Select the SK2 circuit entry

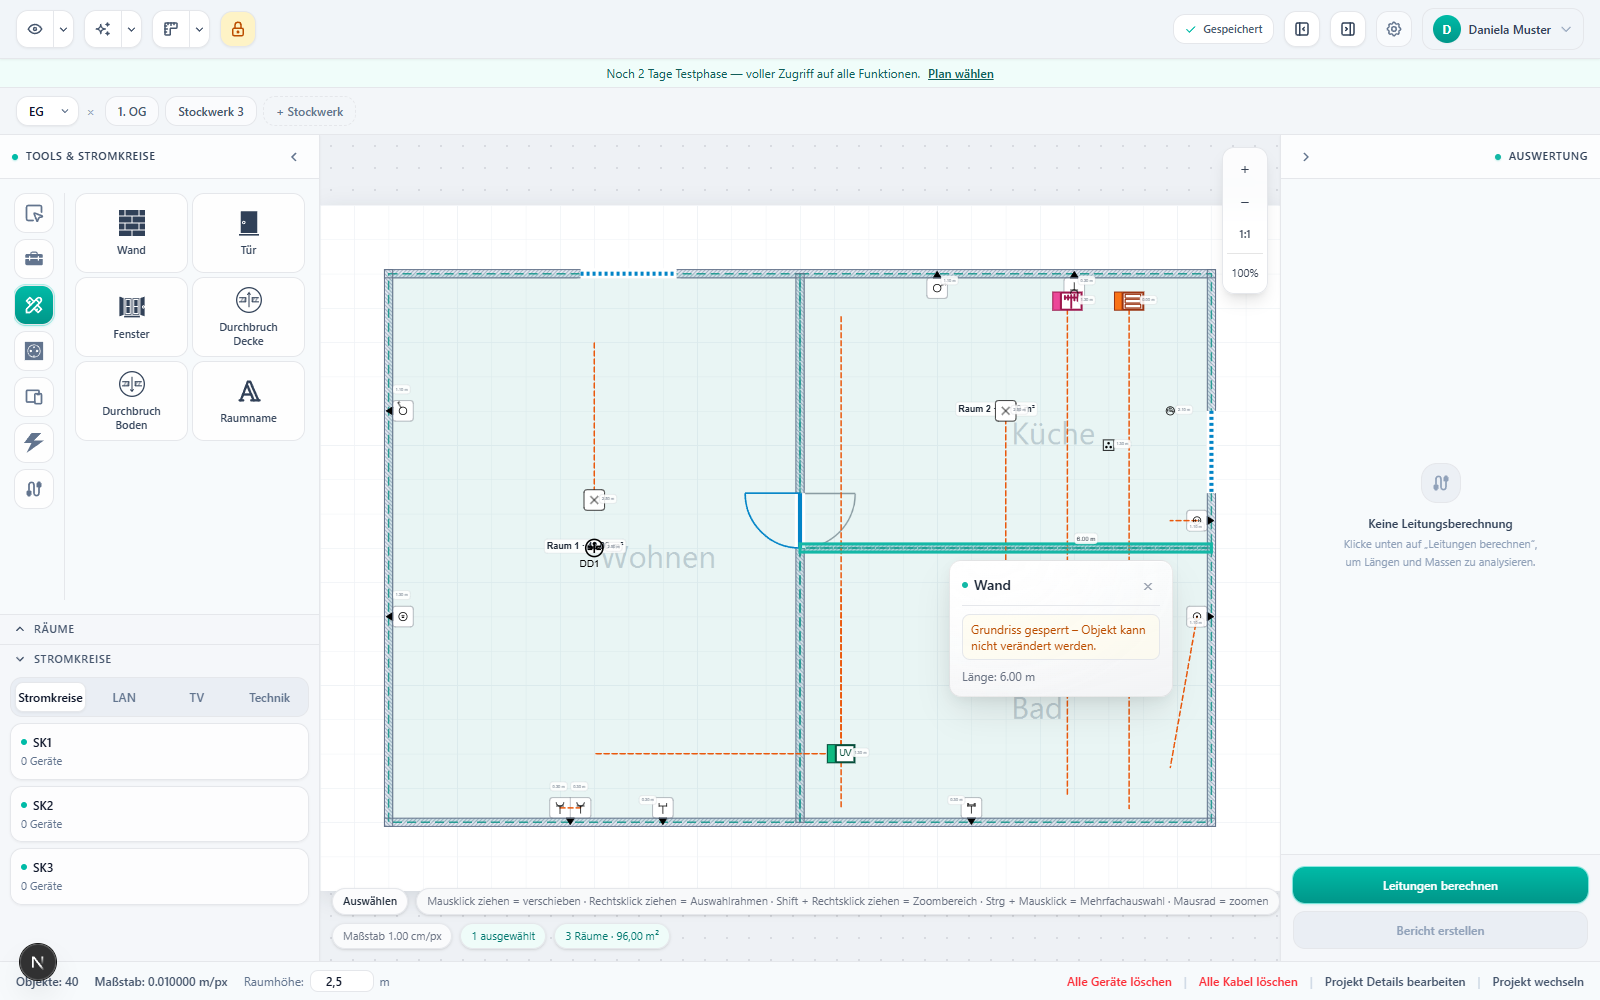pyautogui.click(x=159, y=814)
